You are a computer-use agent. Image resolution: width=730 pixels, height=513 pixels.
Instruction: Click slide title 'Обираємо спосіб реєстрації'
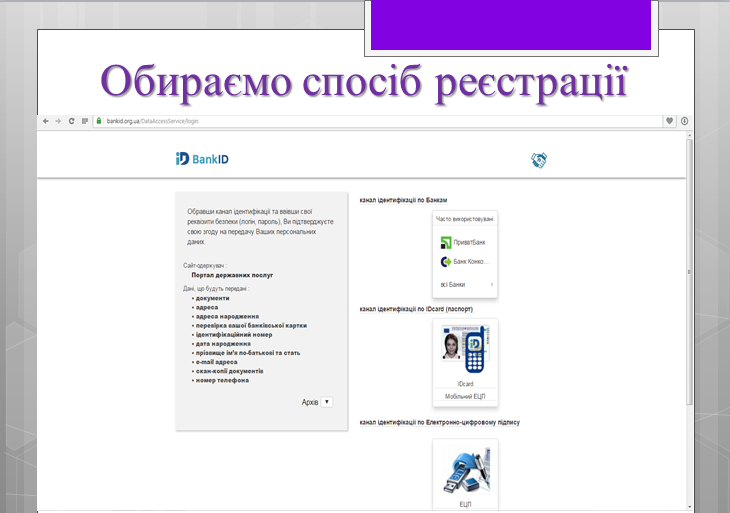click(x=364, y=82)
